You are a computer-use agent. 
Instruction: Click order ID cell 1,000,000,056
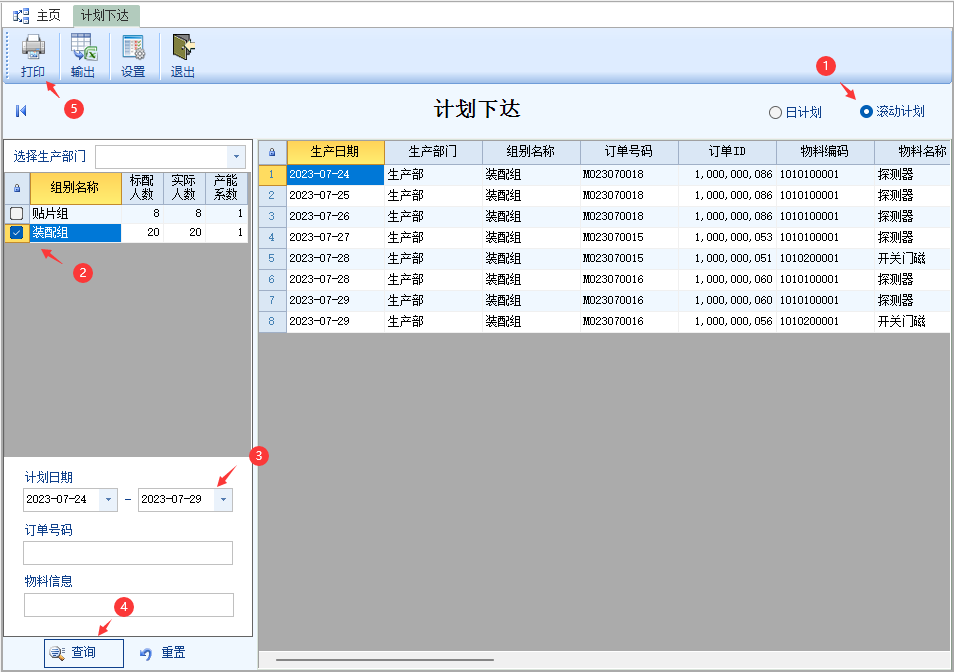[727, 322]
